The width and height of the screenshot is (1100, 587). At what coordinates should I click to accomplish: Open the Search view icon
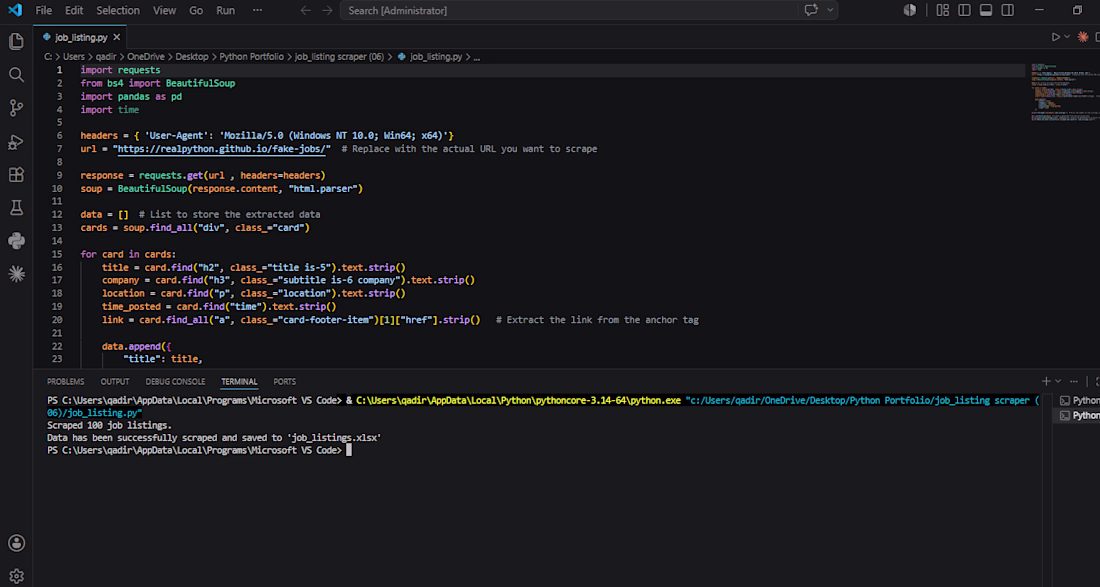15,74
